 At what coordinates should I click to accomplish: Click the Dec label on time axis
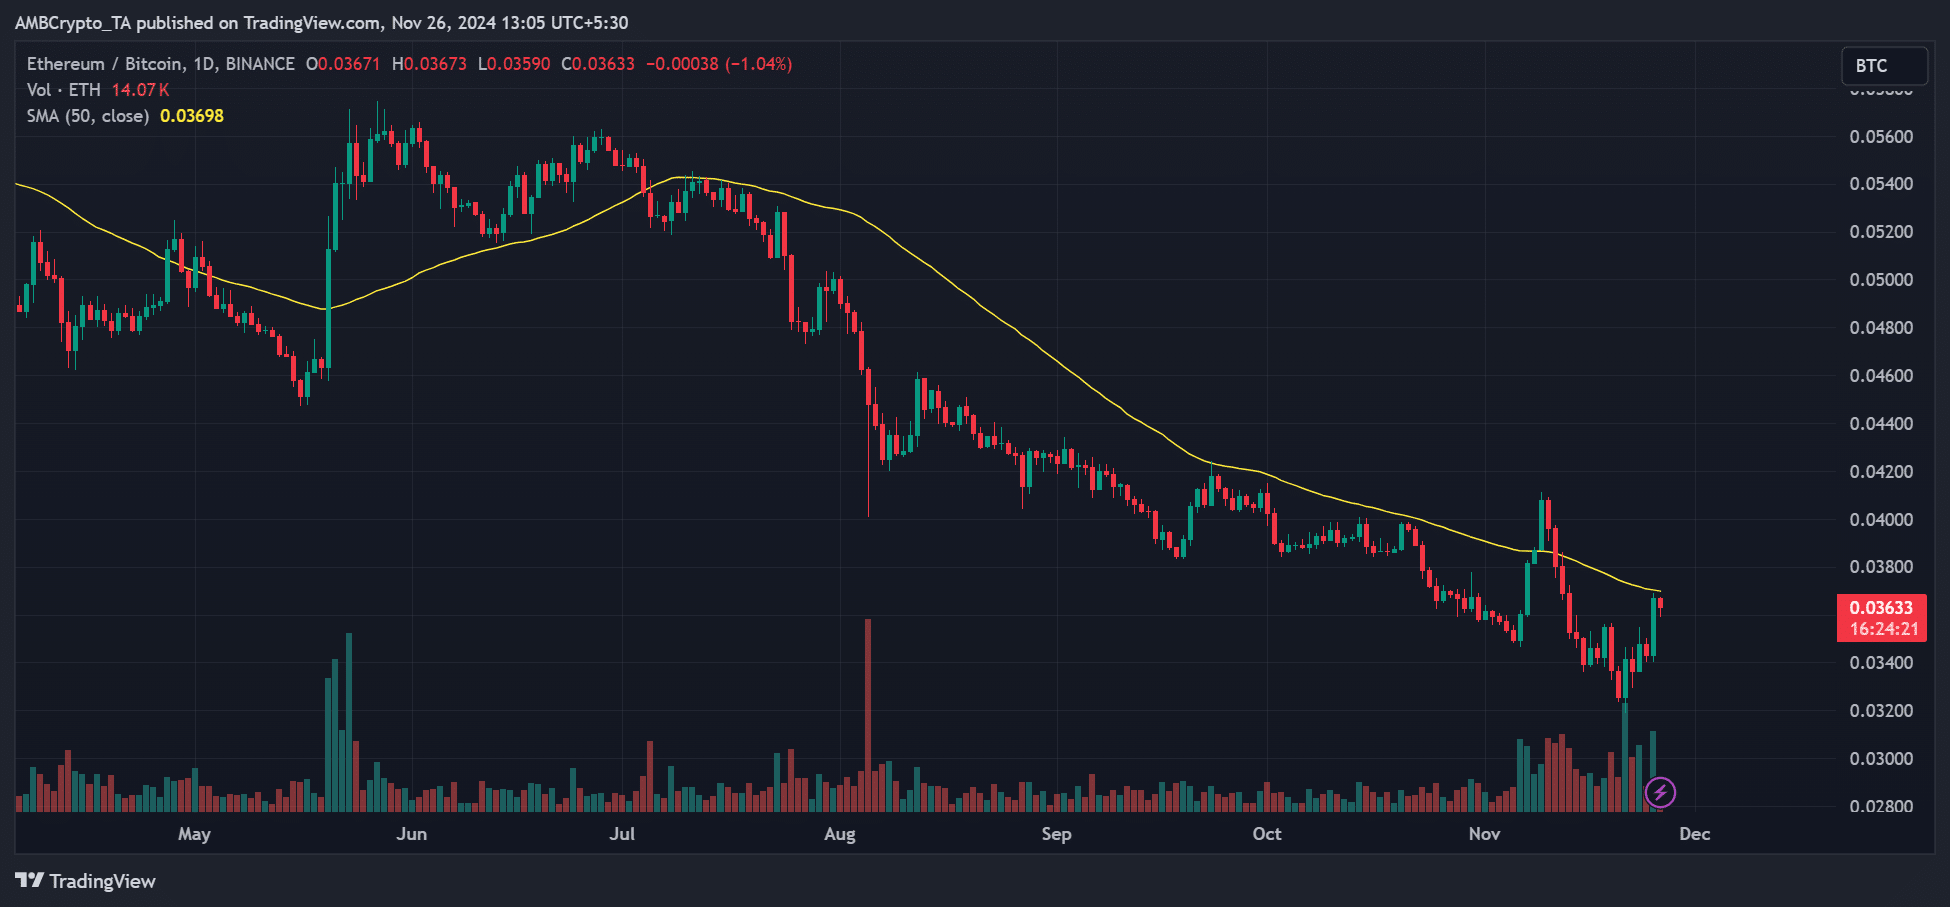tap(1695, 834)
